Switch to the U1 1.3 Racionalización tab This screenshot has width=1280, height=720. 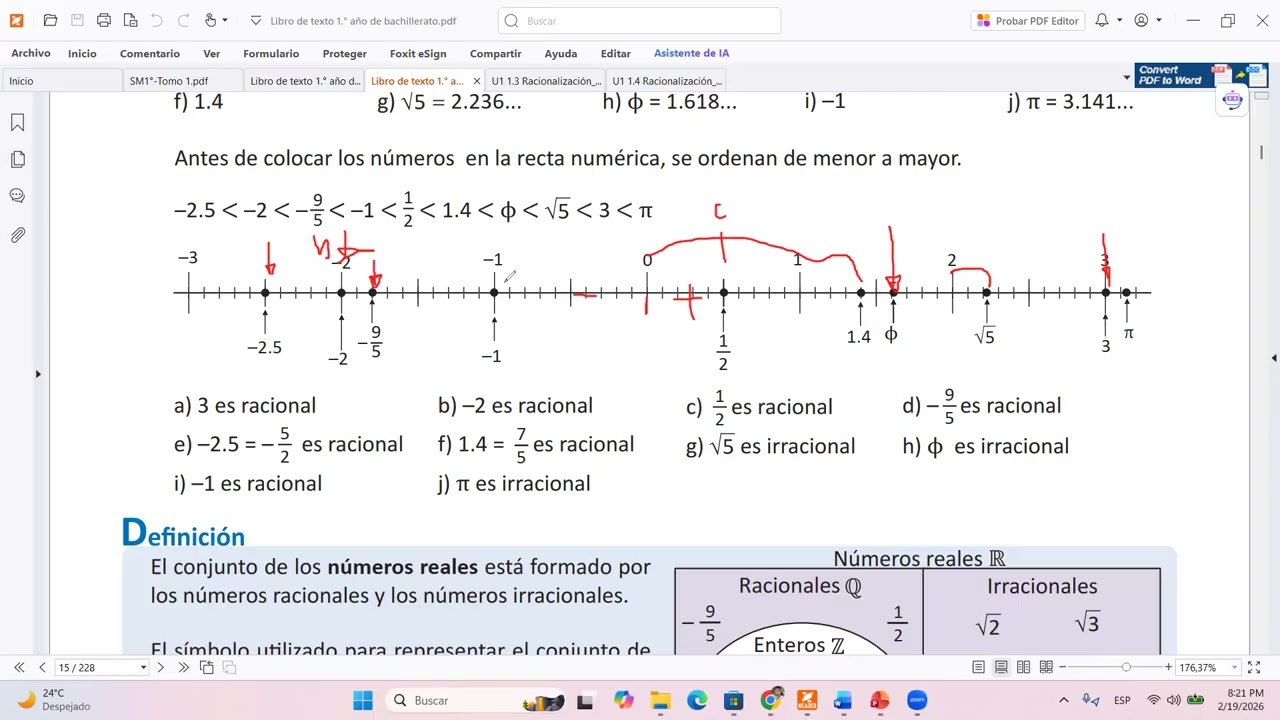tap(545, 81)
